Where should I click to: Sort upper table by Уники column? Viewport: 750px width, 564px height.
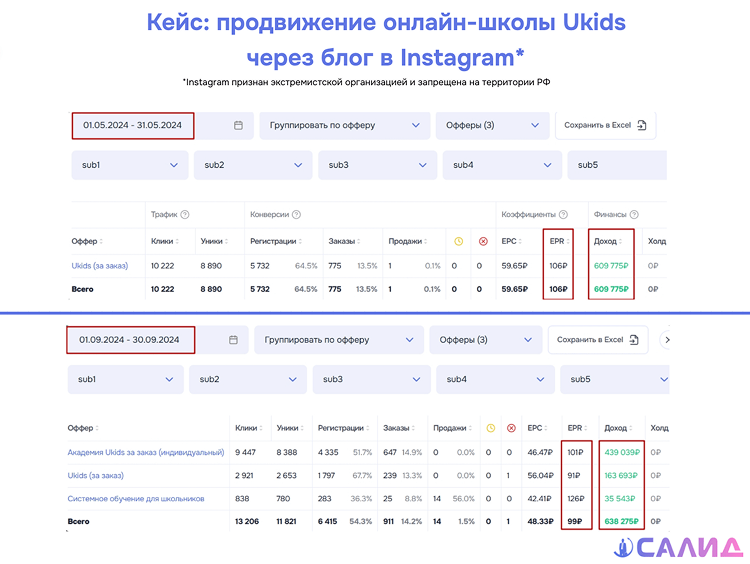(214, 241)
